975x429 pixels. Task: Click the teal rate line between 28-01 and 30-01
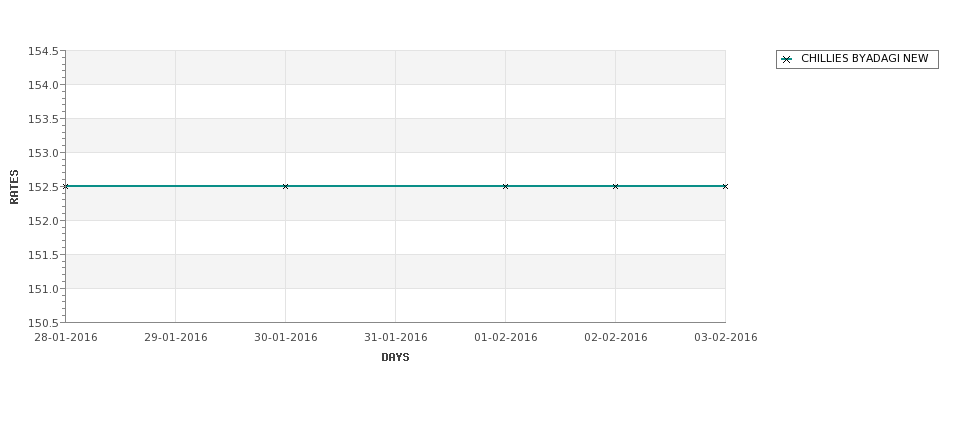click(176, 186)
